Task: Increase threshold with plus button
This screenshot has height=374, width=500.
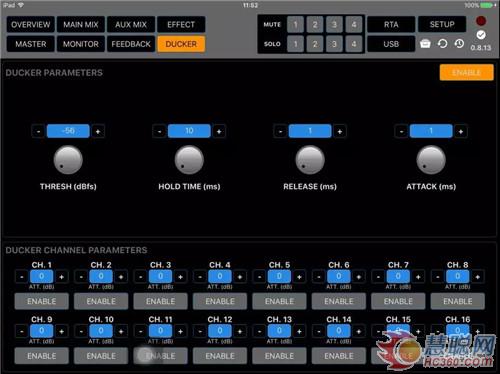Action: pos(98,131)
